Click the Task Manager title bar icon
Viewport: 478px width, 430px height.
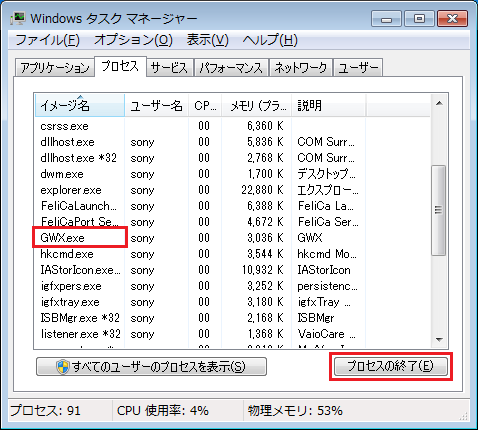[18, 18]
